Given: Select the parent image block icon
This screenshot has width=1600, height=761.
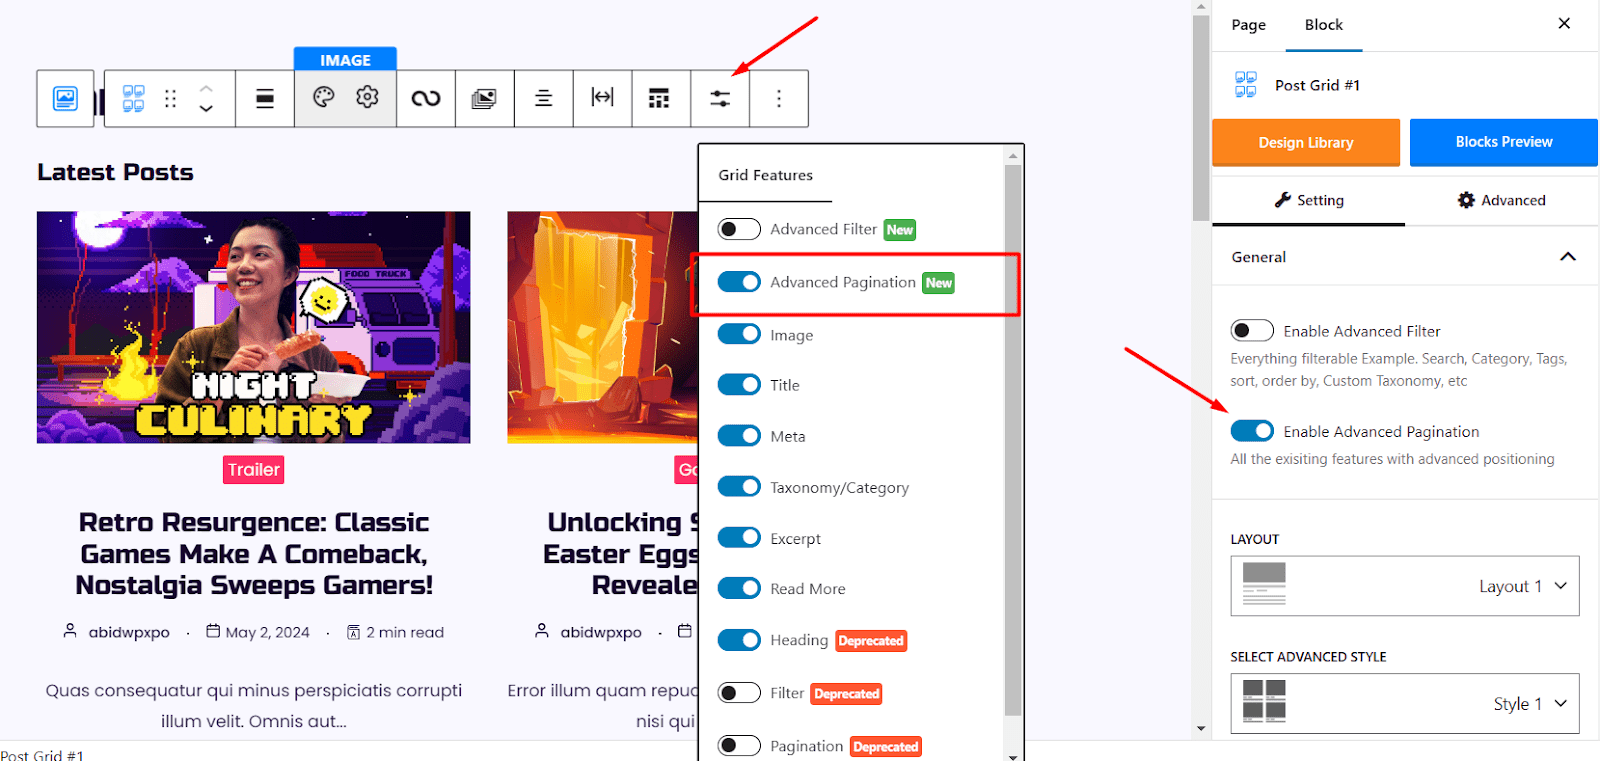Looking at the screenshot, I should [65, 98].
